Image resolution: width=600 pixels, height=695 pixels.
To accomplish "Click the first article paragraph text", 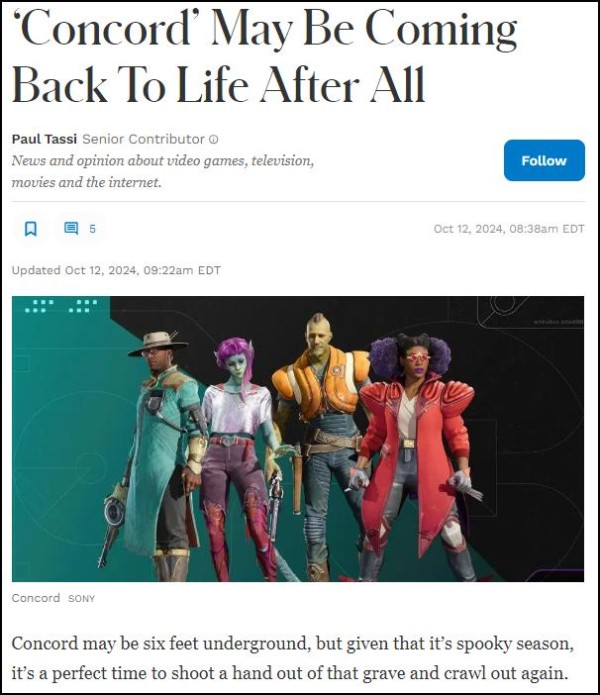I will (292, 658).
